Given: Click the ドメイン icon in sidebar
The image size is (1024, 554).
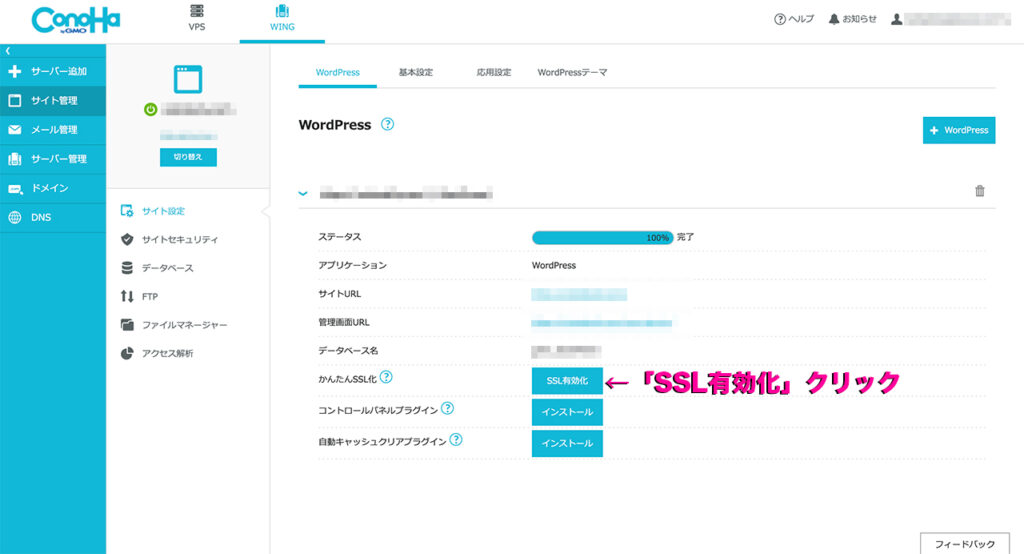Looking at the screenshot, I should tap(14, 189).
